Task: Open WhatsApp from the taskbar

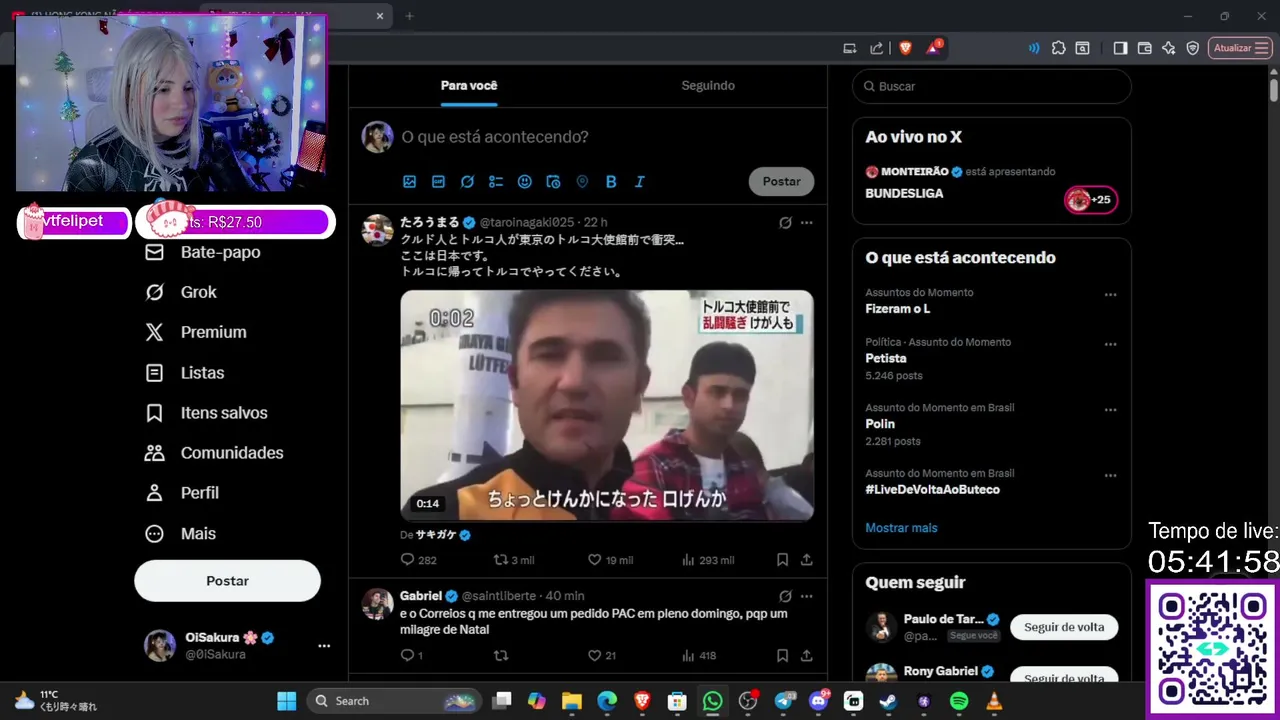Action: point(712,701)
